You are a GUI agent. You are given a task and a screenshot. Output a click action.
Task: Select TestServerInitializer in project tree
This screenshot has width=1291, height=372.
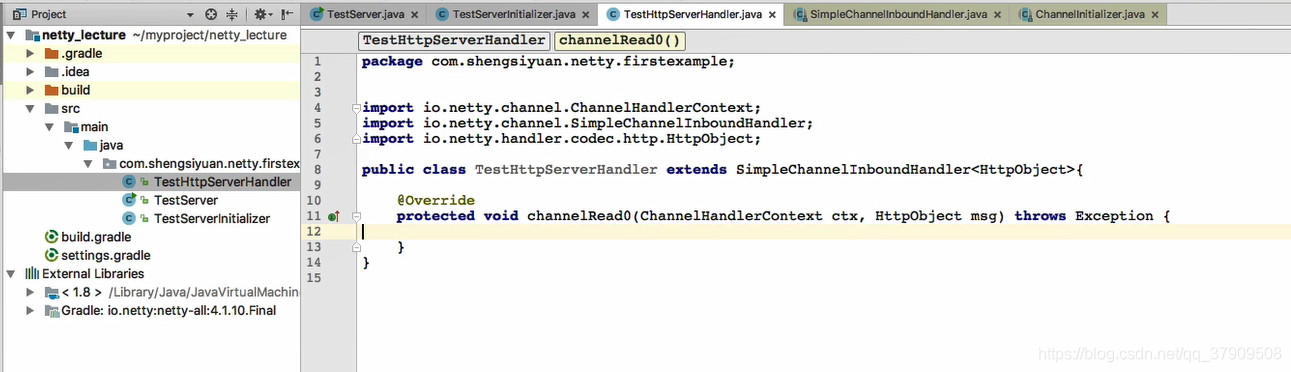[x=211, y=219]
